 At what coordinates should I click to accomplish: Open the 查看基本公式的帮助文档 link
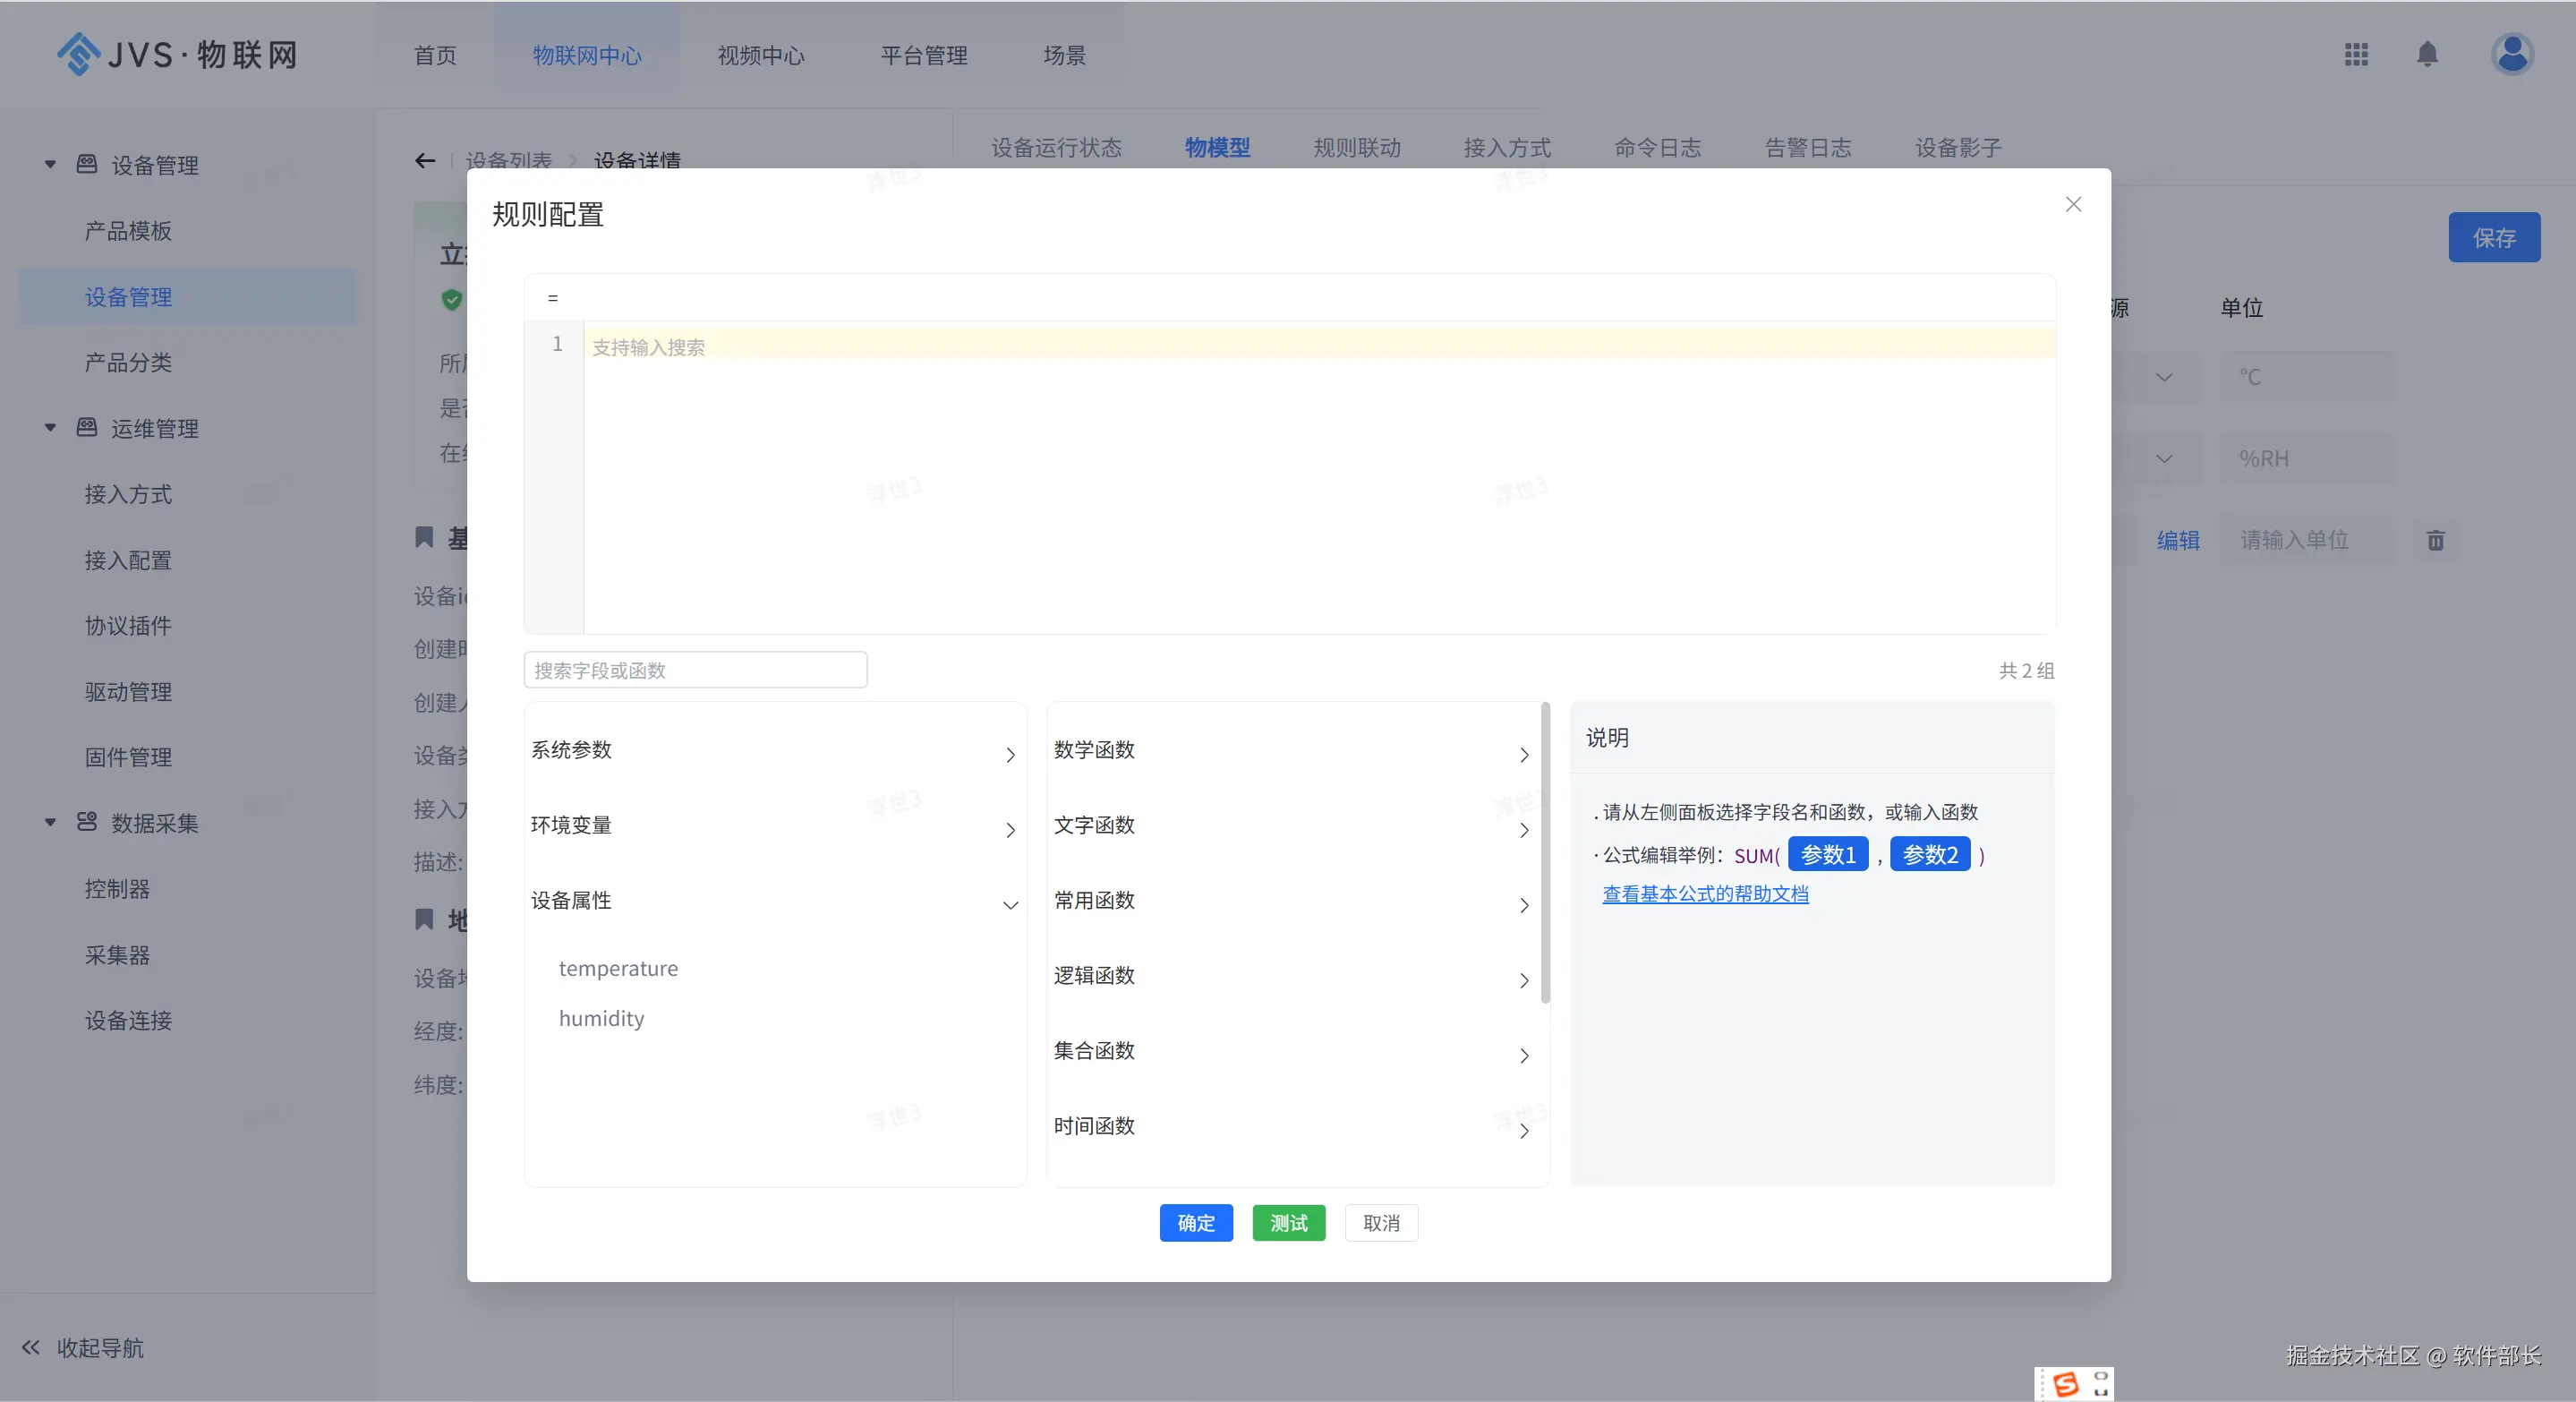click(1705, 894)
